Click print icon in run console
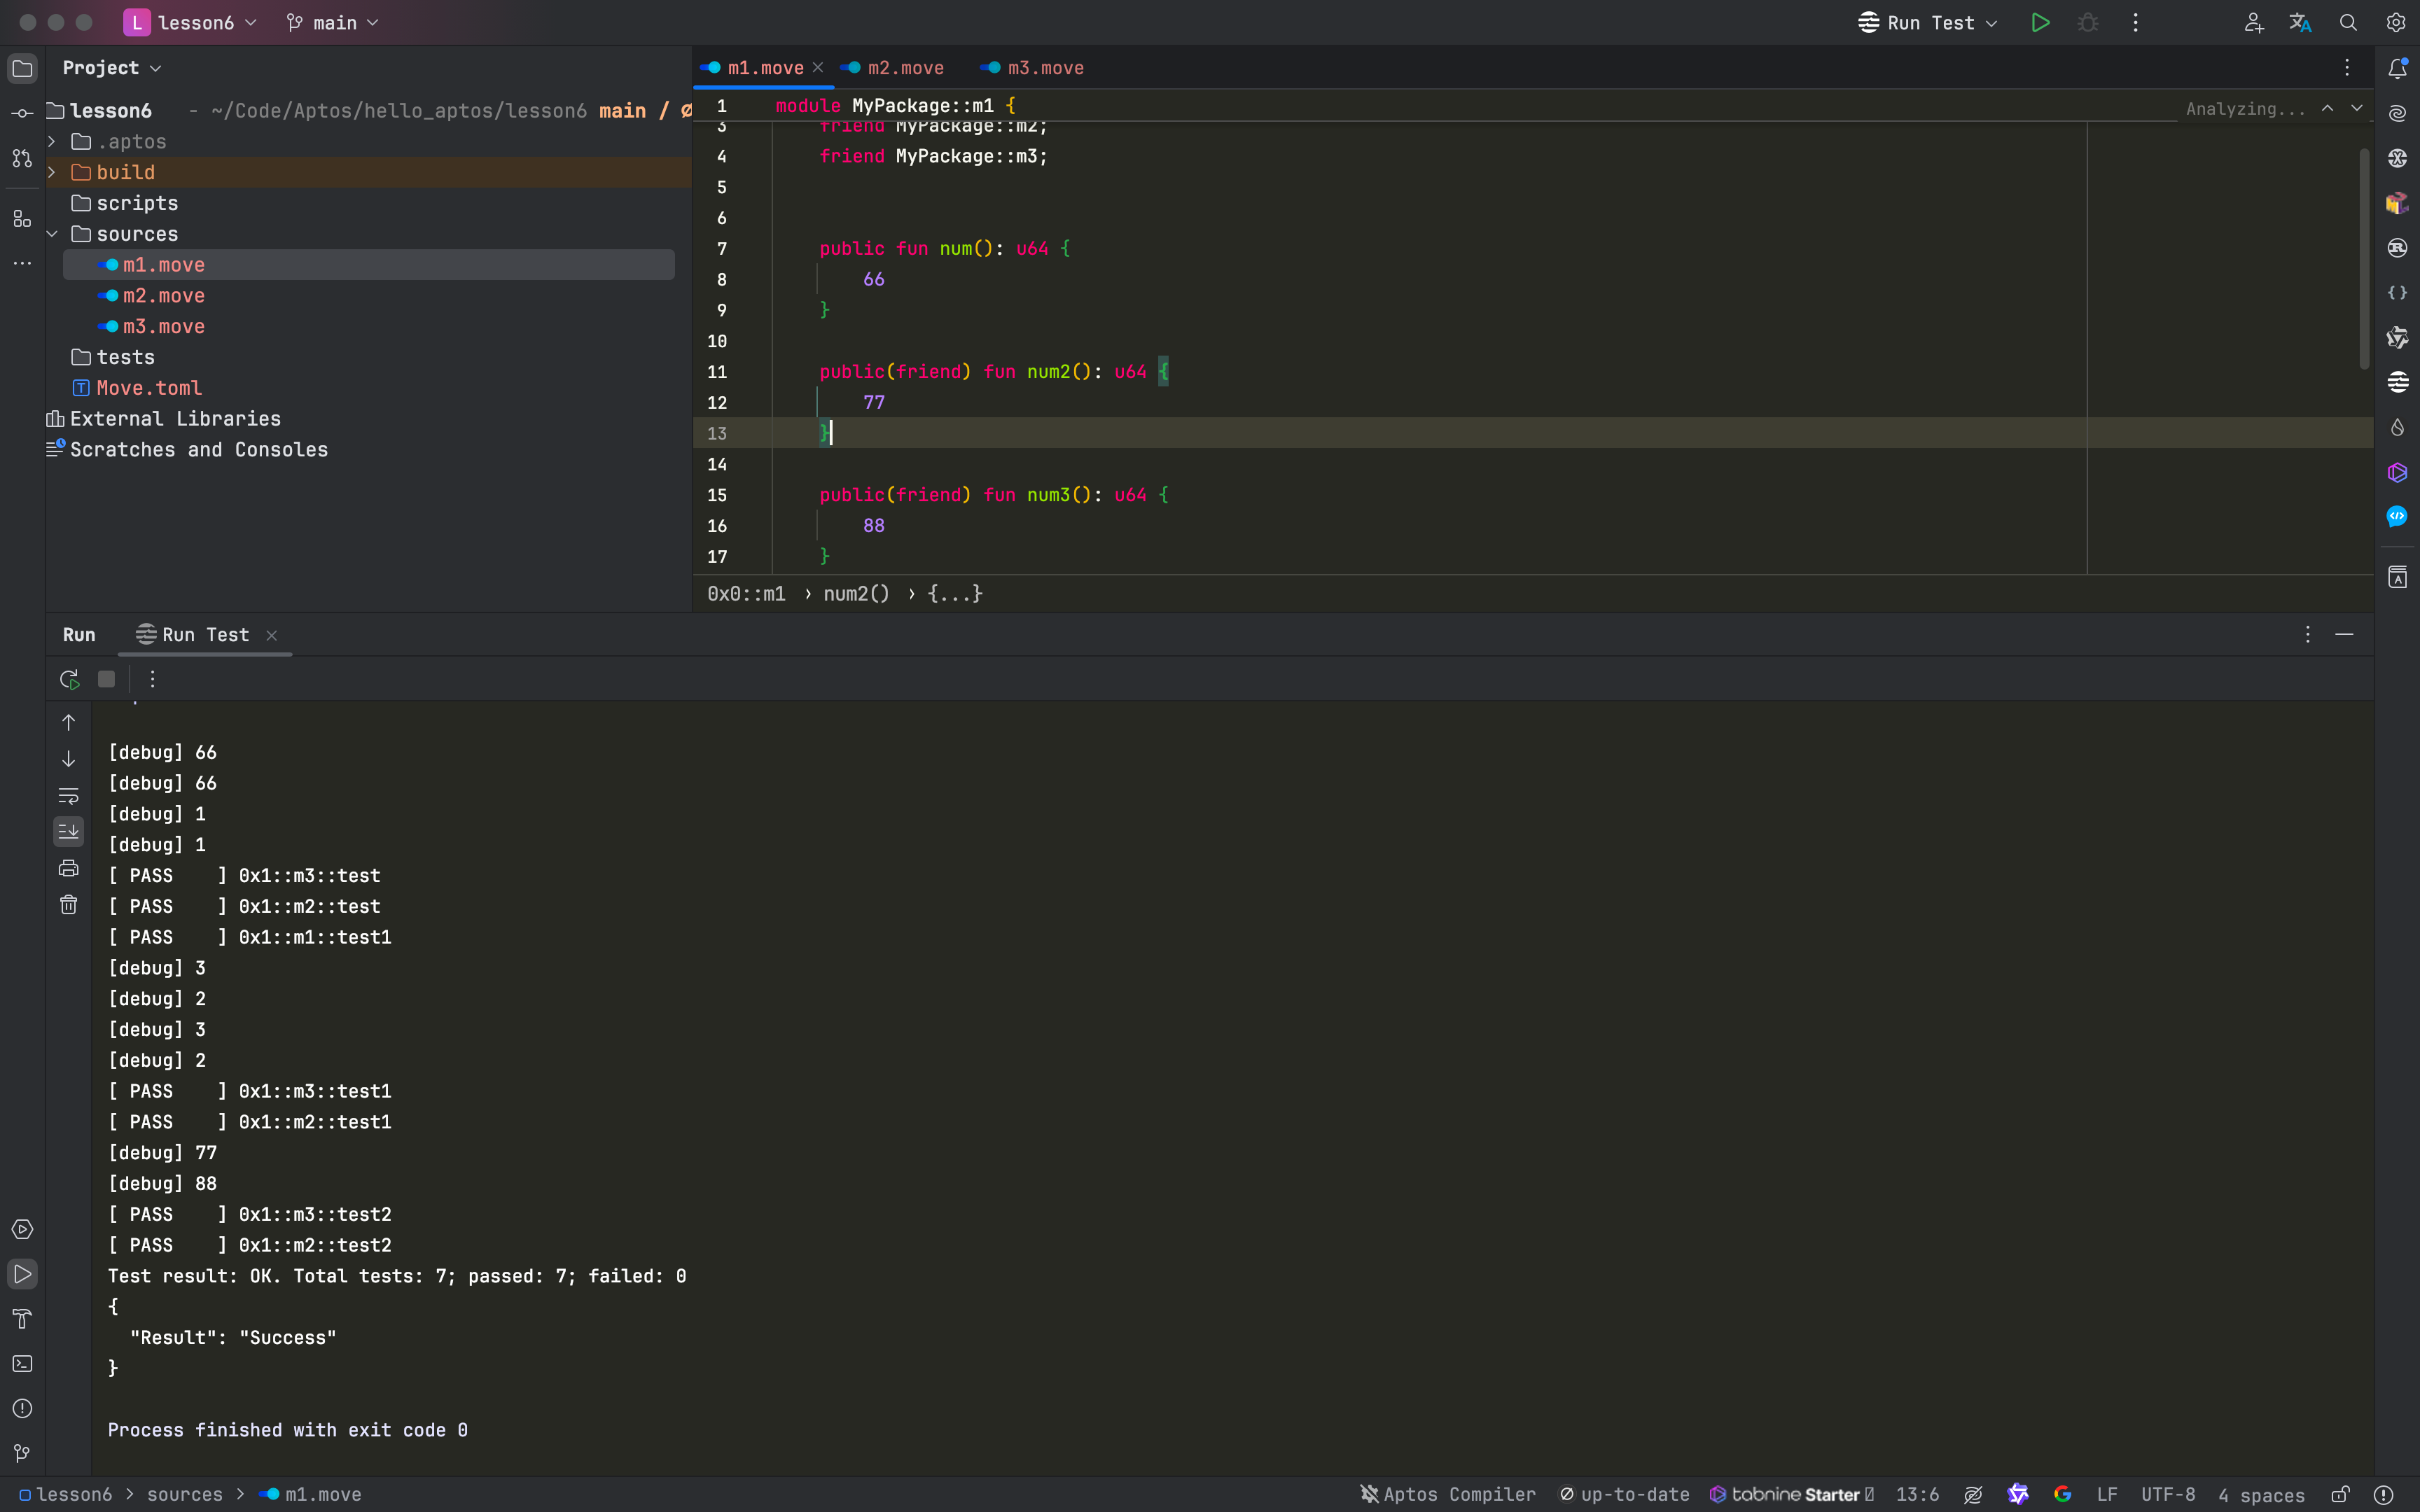 click(68, 868)
